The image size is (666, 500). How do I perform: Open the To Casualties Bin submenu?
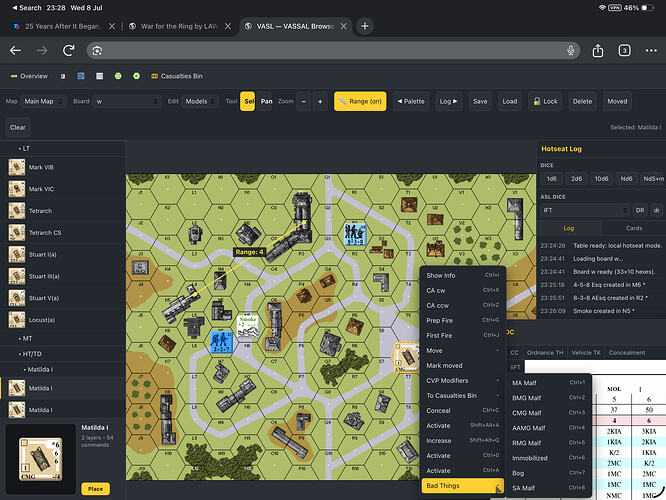pyautogui.click(x=463, y=395)
